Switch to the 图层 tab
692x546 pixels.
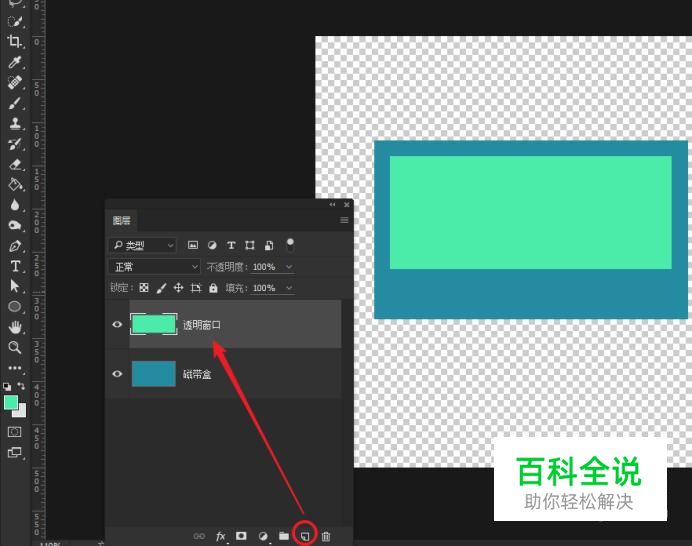point(121,220)
